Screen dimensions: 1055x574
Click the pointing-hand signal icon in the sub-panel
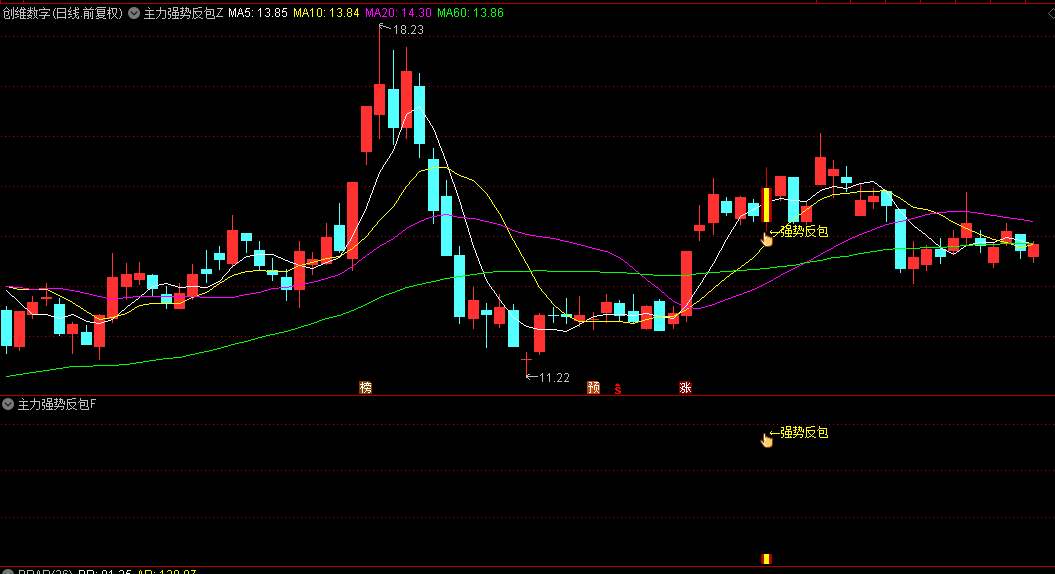[766, 440]
